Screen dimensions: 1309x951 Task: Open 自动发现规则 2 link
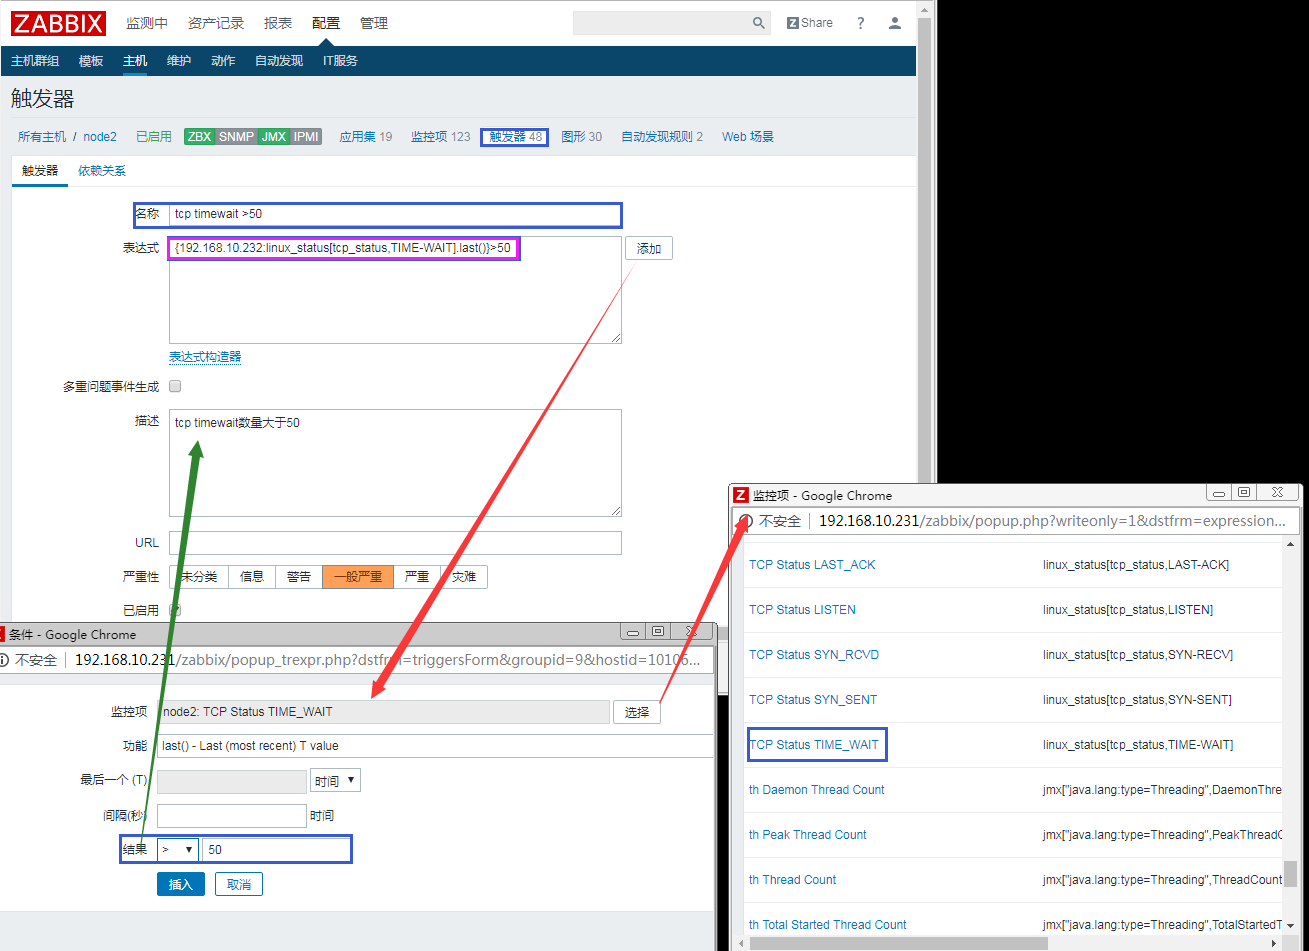[x=662, y=137]
